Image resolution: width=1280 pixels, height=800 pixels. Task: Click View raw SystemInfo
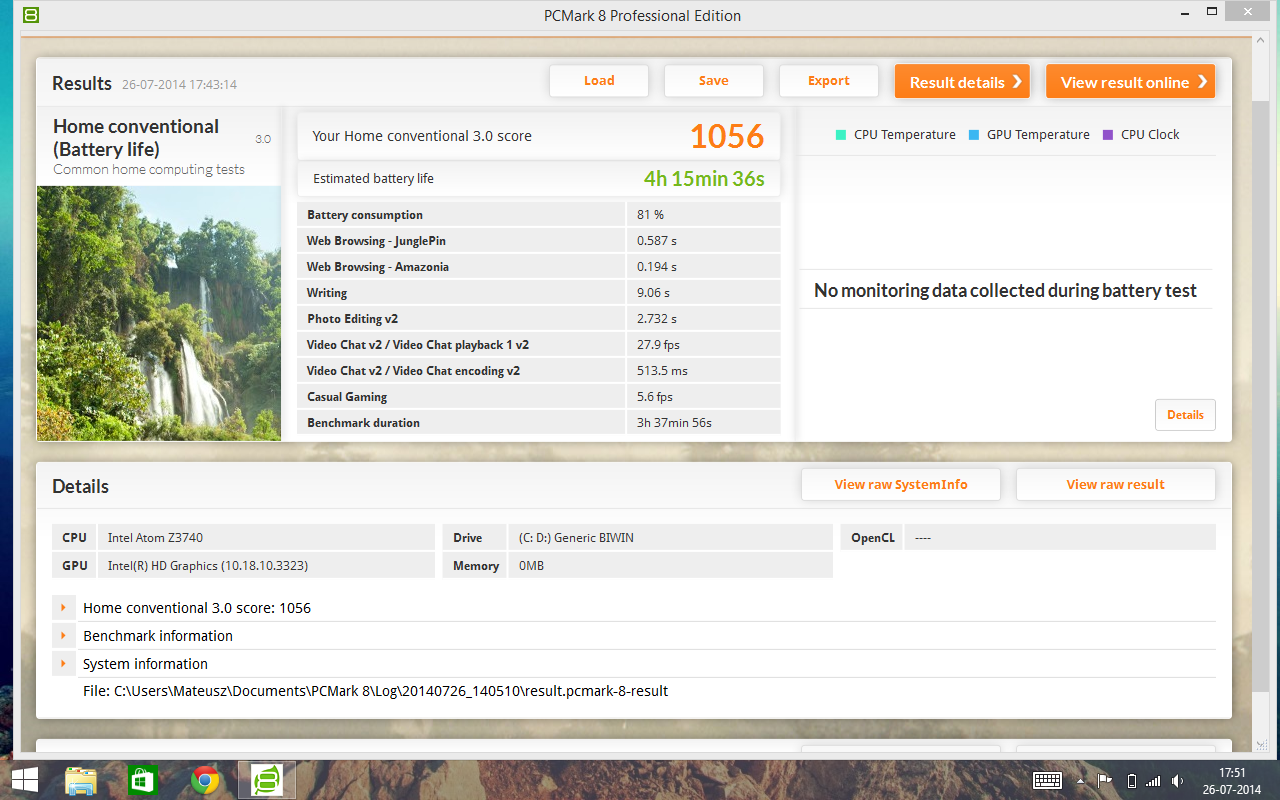(901, 485)
